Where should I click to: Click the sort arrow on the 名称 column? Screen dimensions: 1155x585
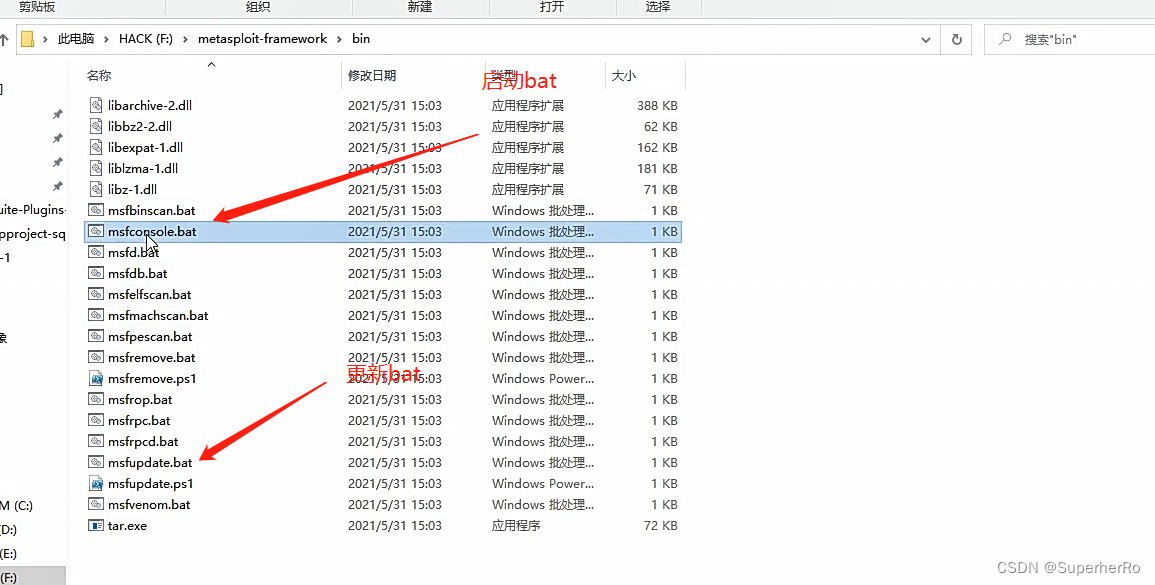(210, 62)
